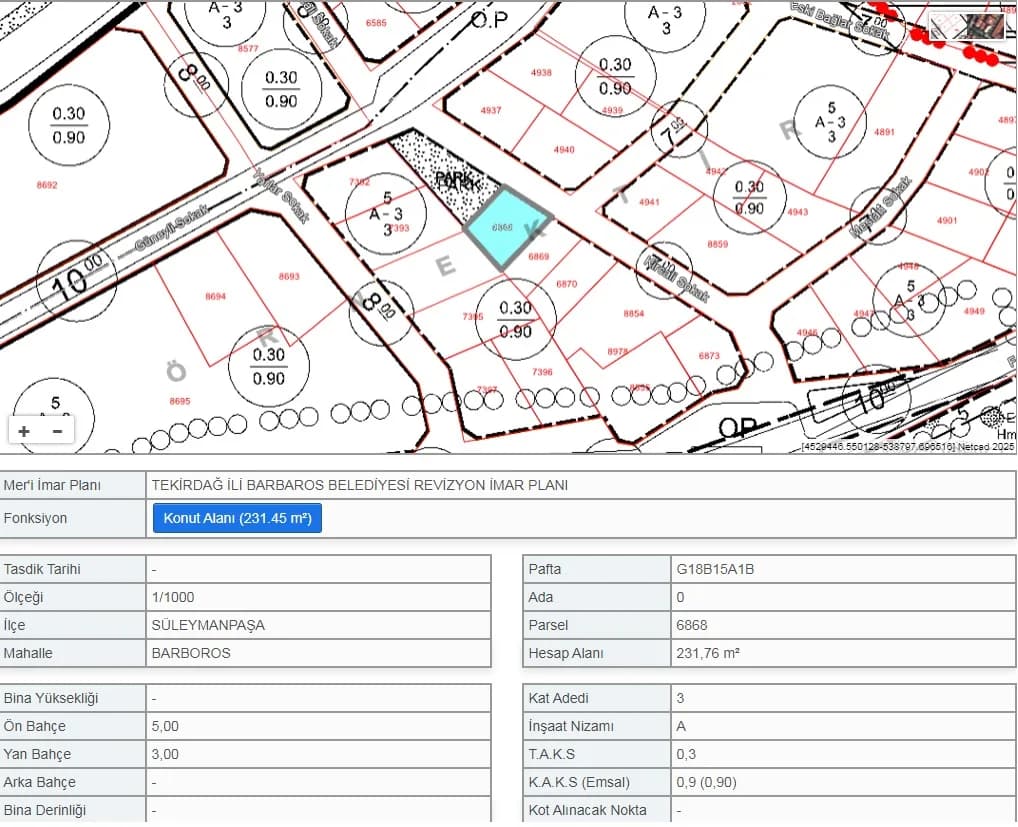Select parcel 8695 on the map
1018x827 pixels.
pyautogui.click(x=180, y=401)
